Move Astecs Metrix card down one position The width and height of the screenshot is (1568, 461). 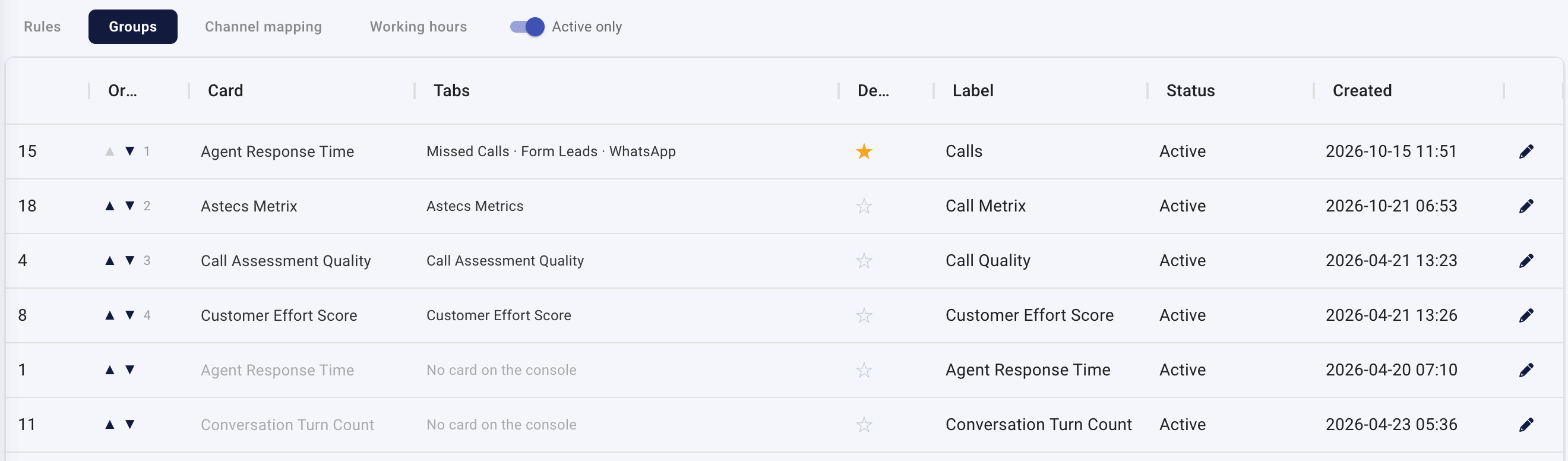[130, 206]
